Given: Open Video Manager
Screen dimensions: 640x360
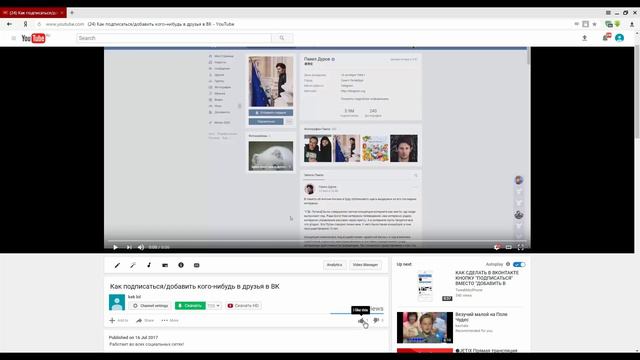Looking at the screenshot, I should [365, 265].
